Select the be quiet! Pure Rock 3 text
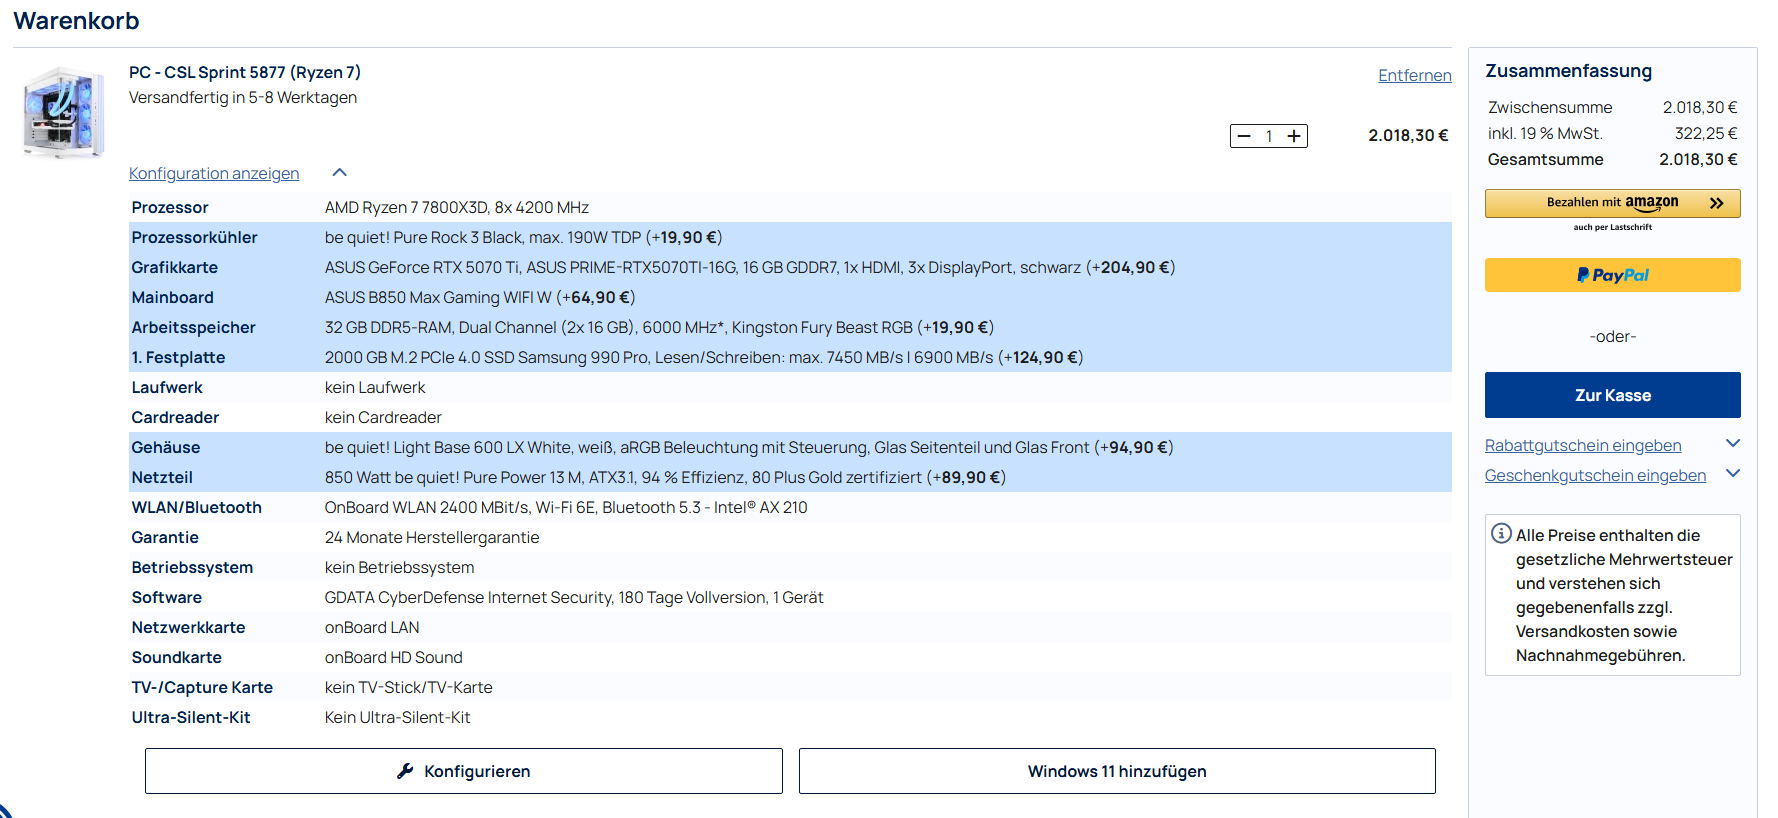 tap(523, 237)
